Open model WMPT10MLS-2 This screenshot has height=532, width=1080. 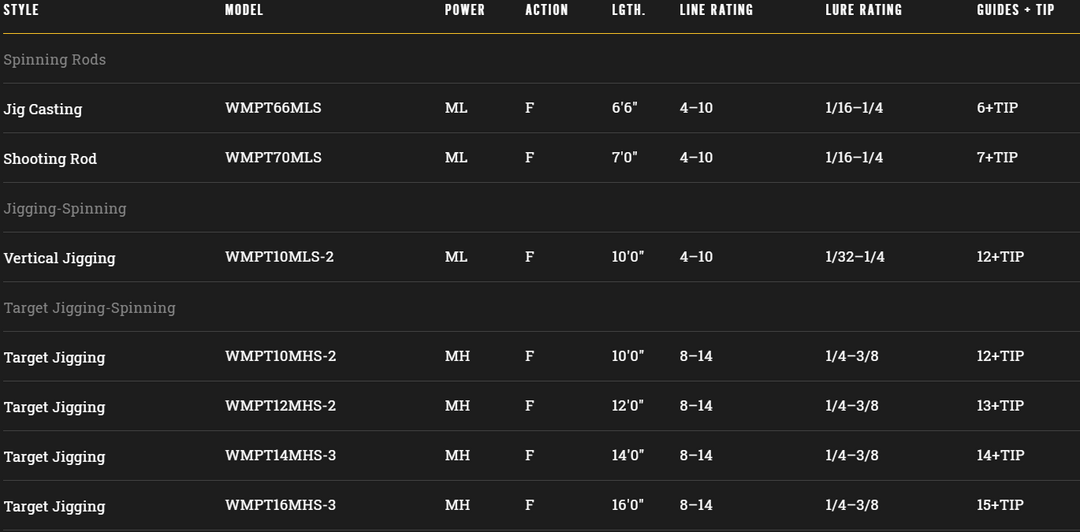pyautogui.click(x=279, y=257)
